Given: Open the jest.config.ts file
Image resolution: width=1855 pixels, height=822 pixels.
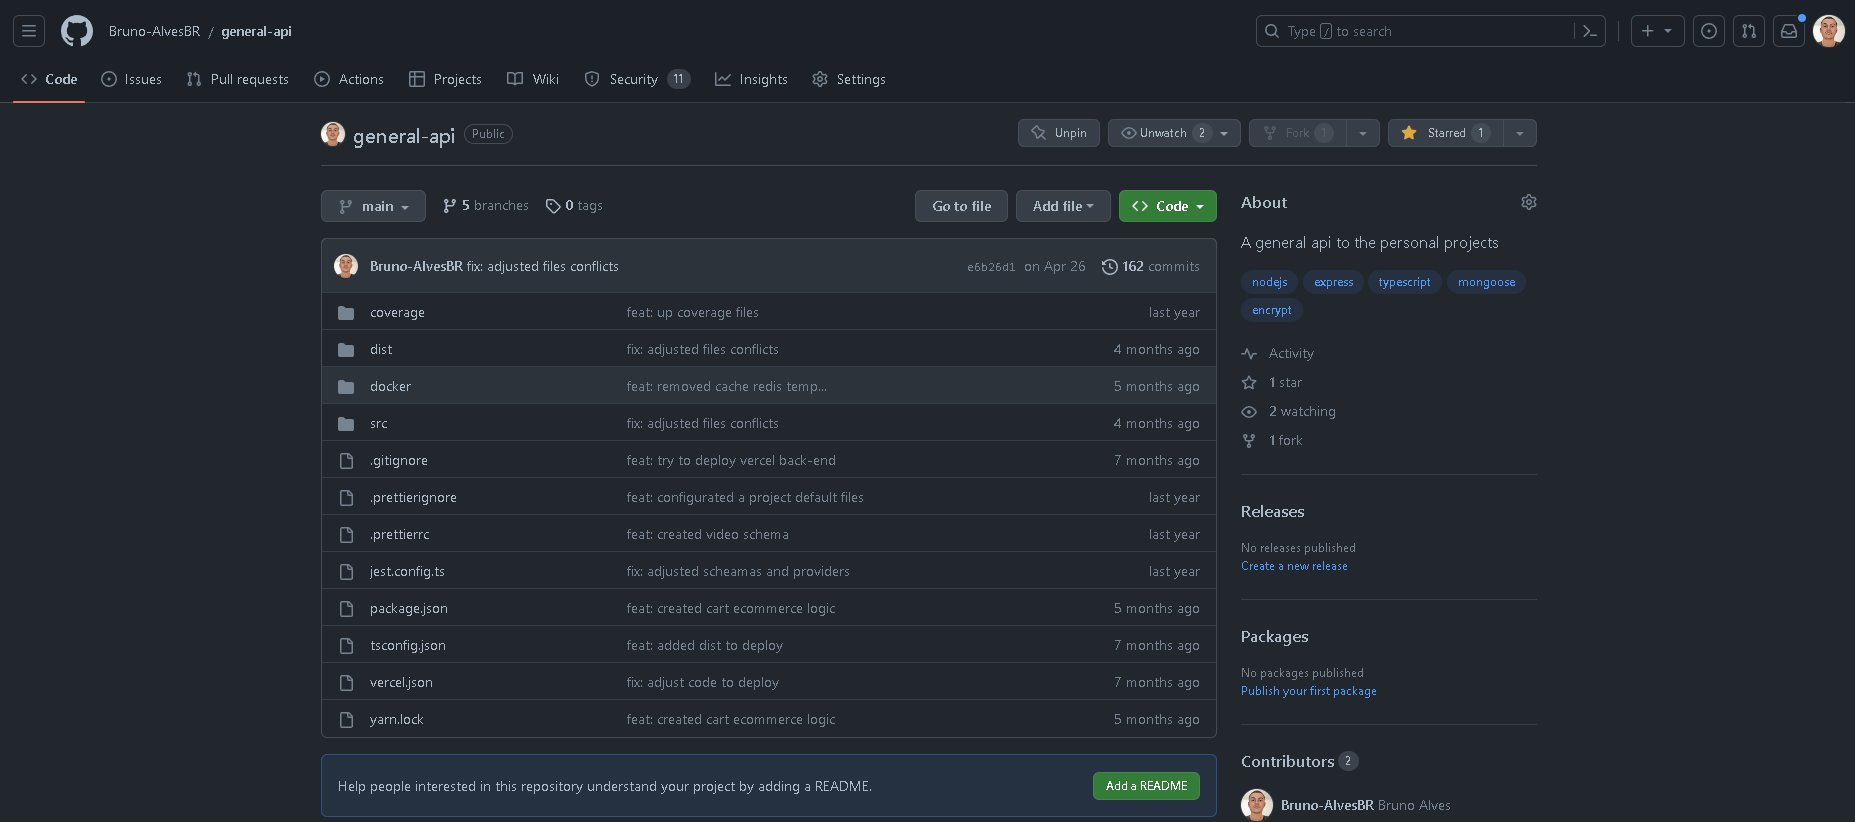Looking at the screenshot, I should pos(407,572).
